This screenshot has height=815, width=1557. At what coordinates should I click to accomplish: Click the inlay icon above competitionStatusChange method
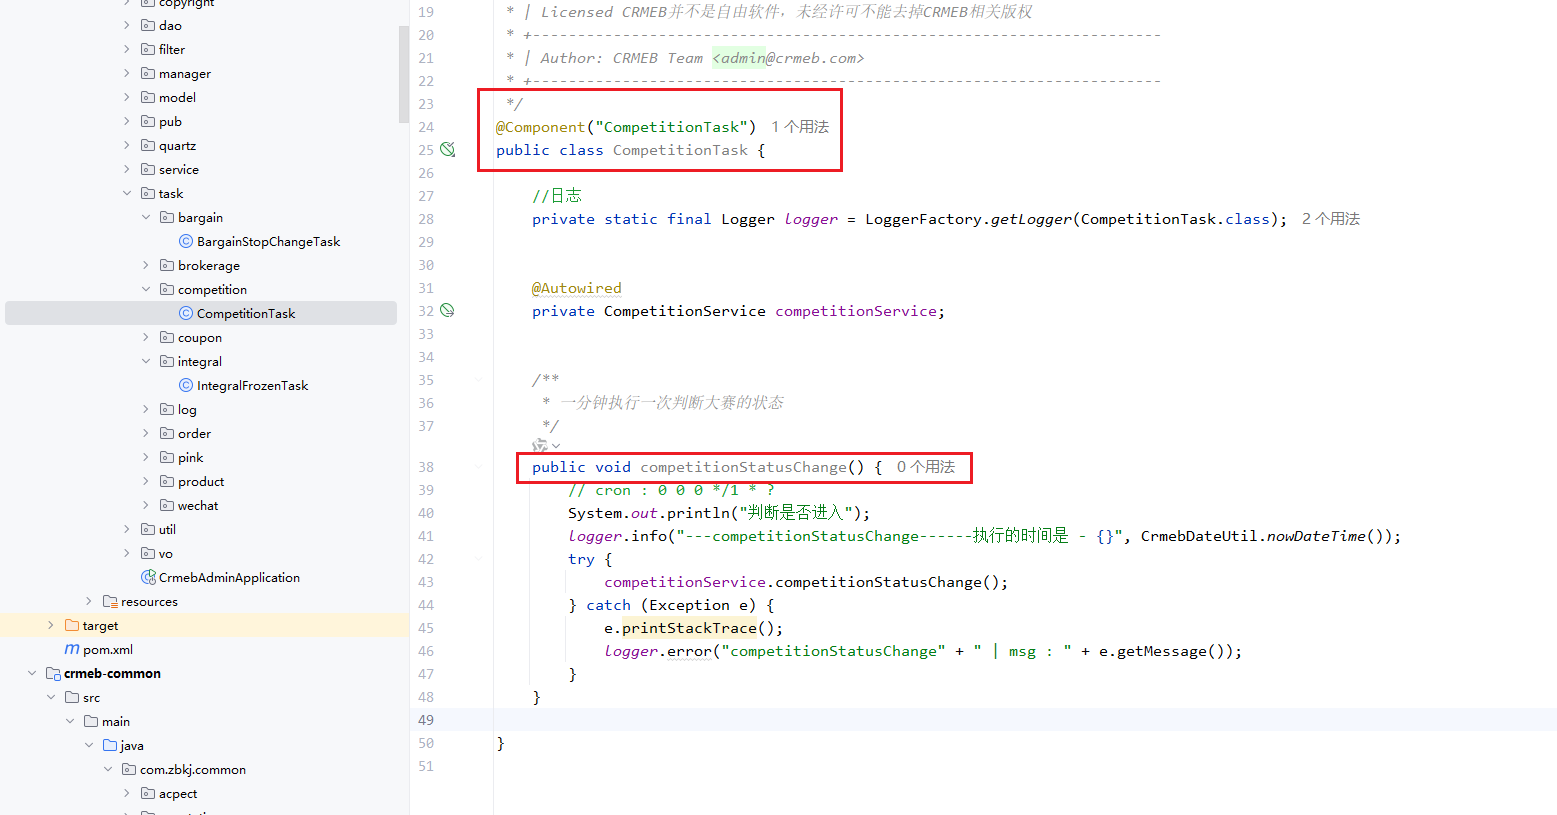[541, 445]
